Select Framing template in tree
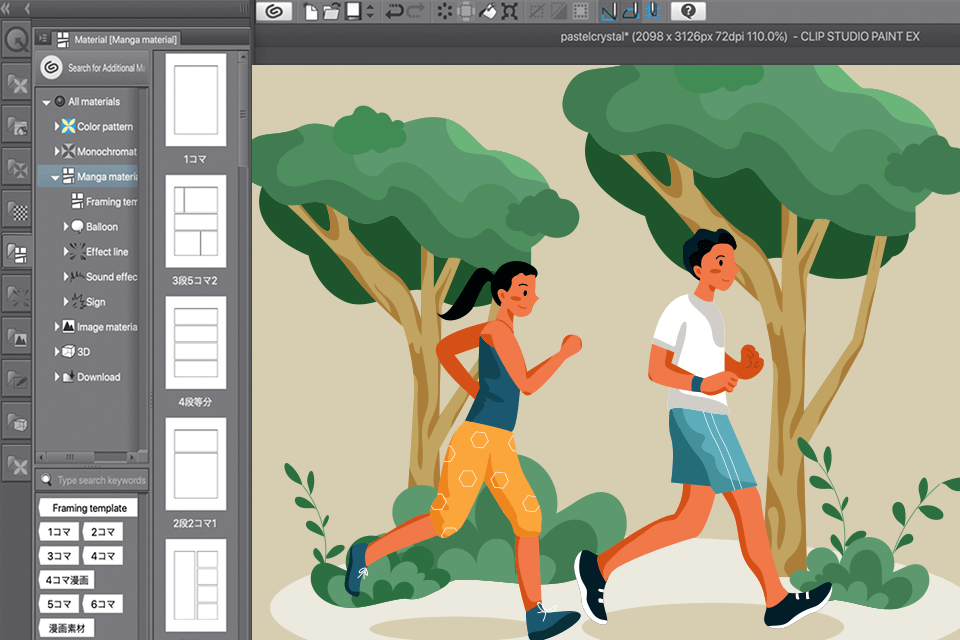Viewport: 960px width, 640px height. (111, 201)
